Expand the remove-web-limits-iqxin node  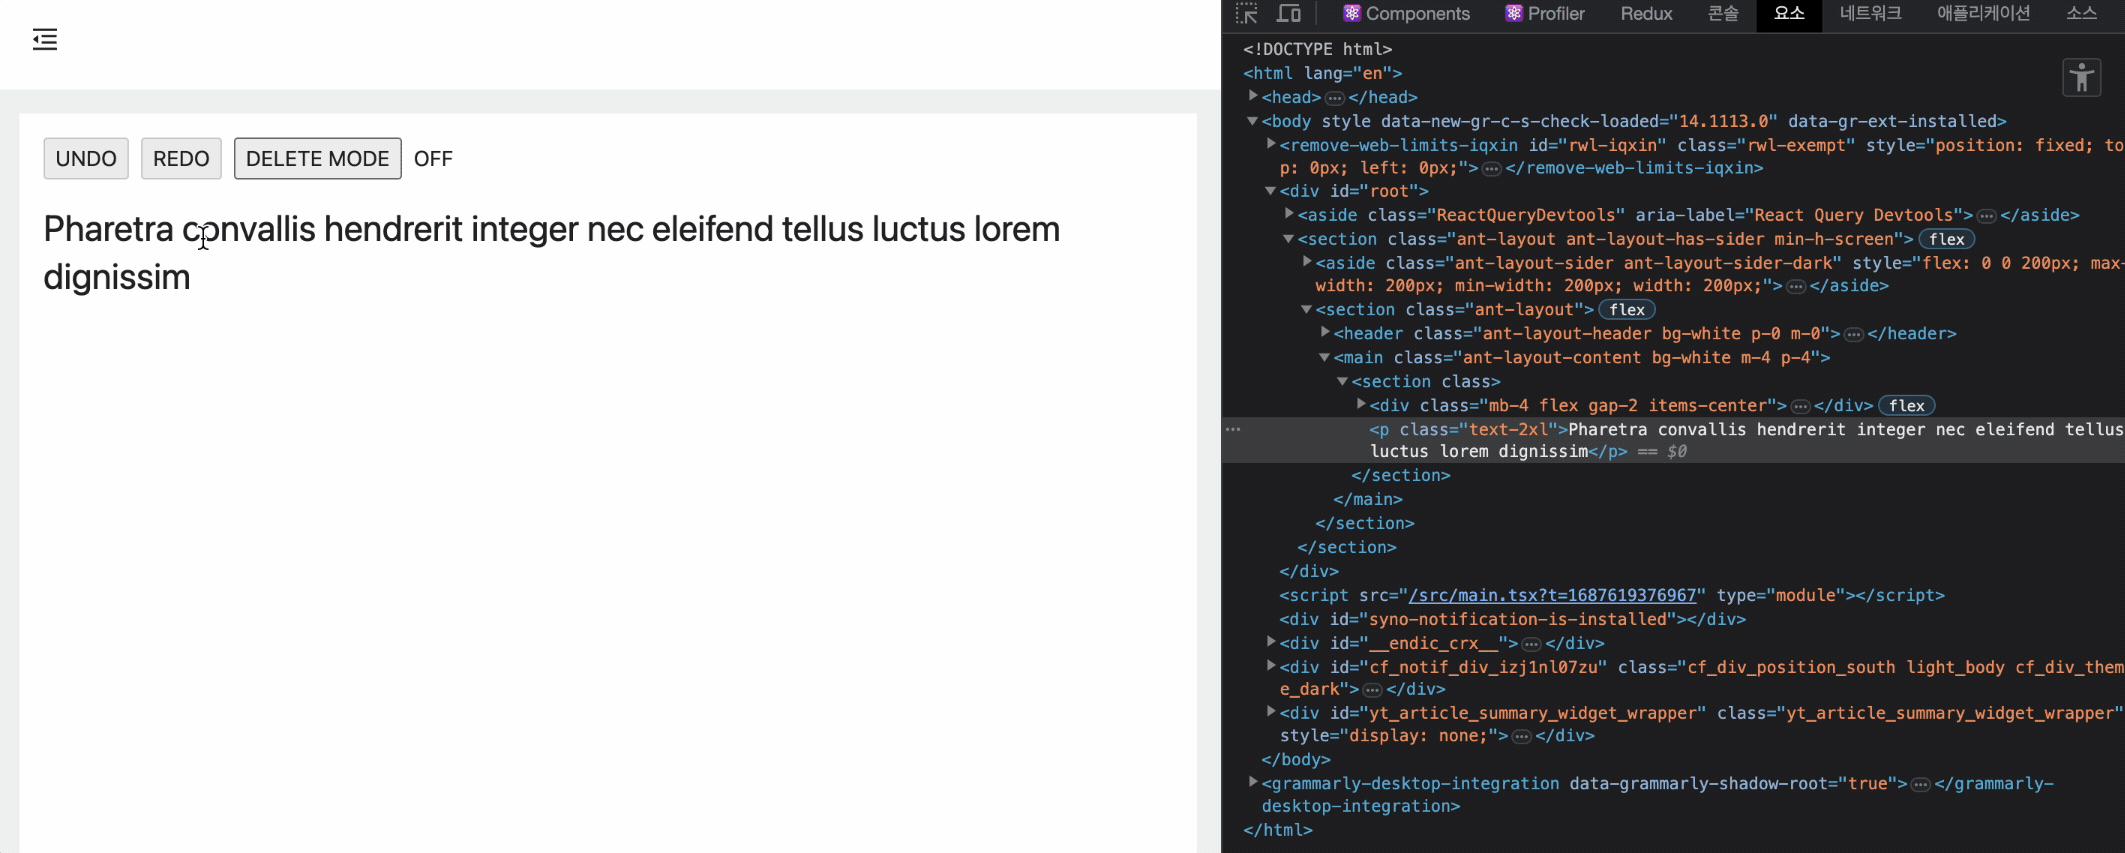point(1271,144)
